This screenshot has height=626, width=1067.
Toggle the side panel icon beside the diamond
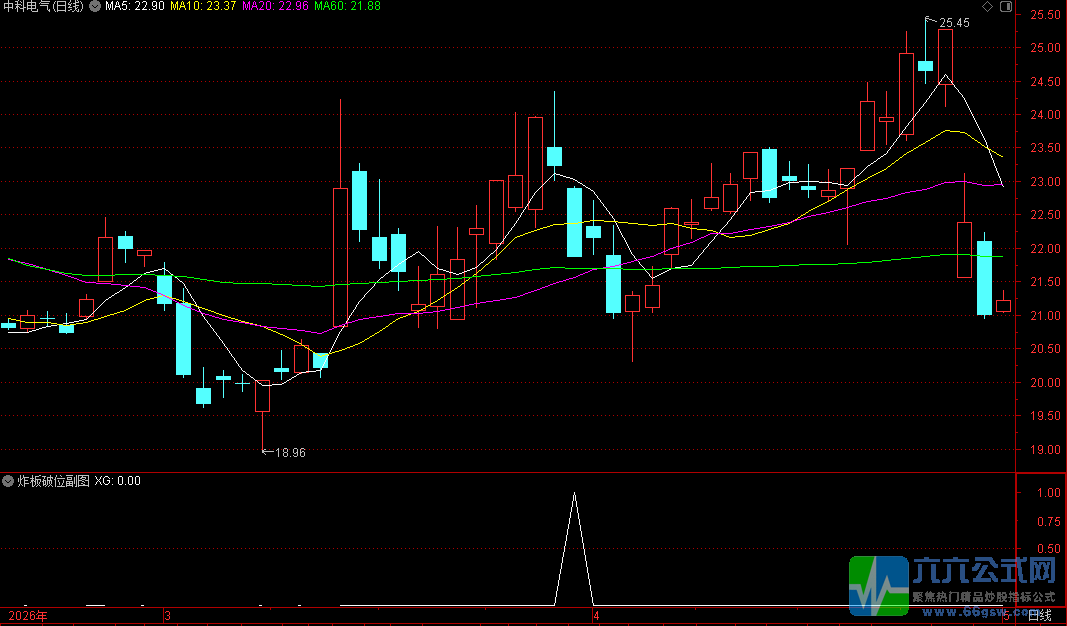1006,7
